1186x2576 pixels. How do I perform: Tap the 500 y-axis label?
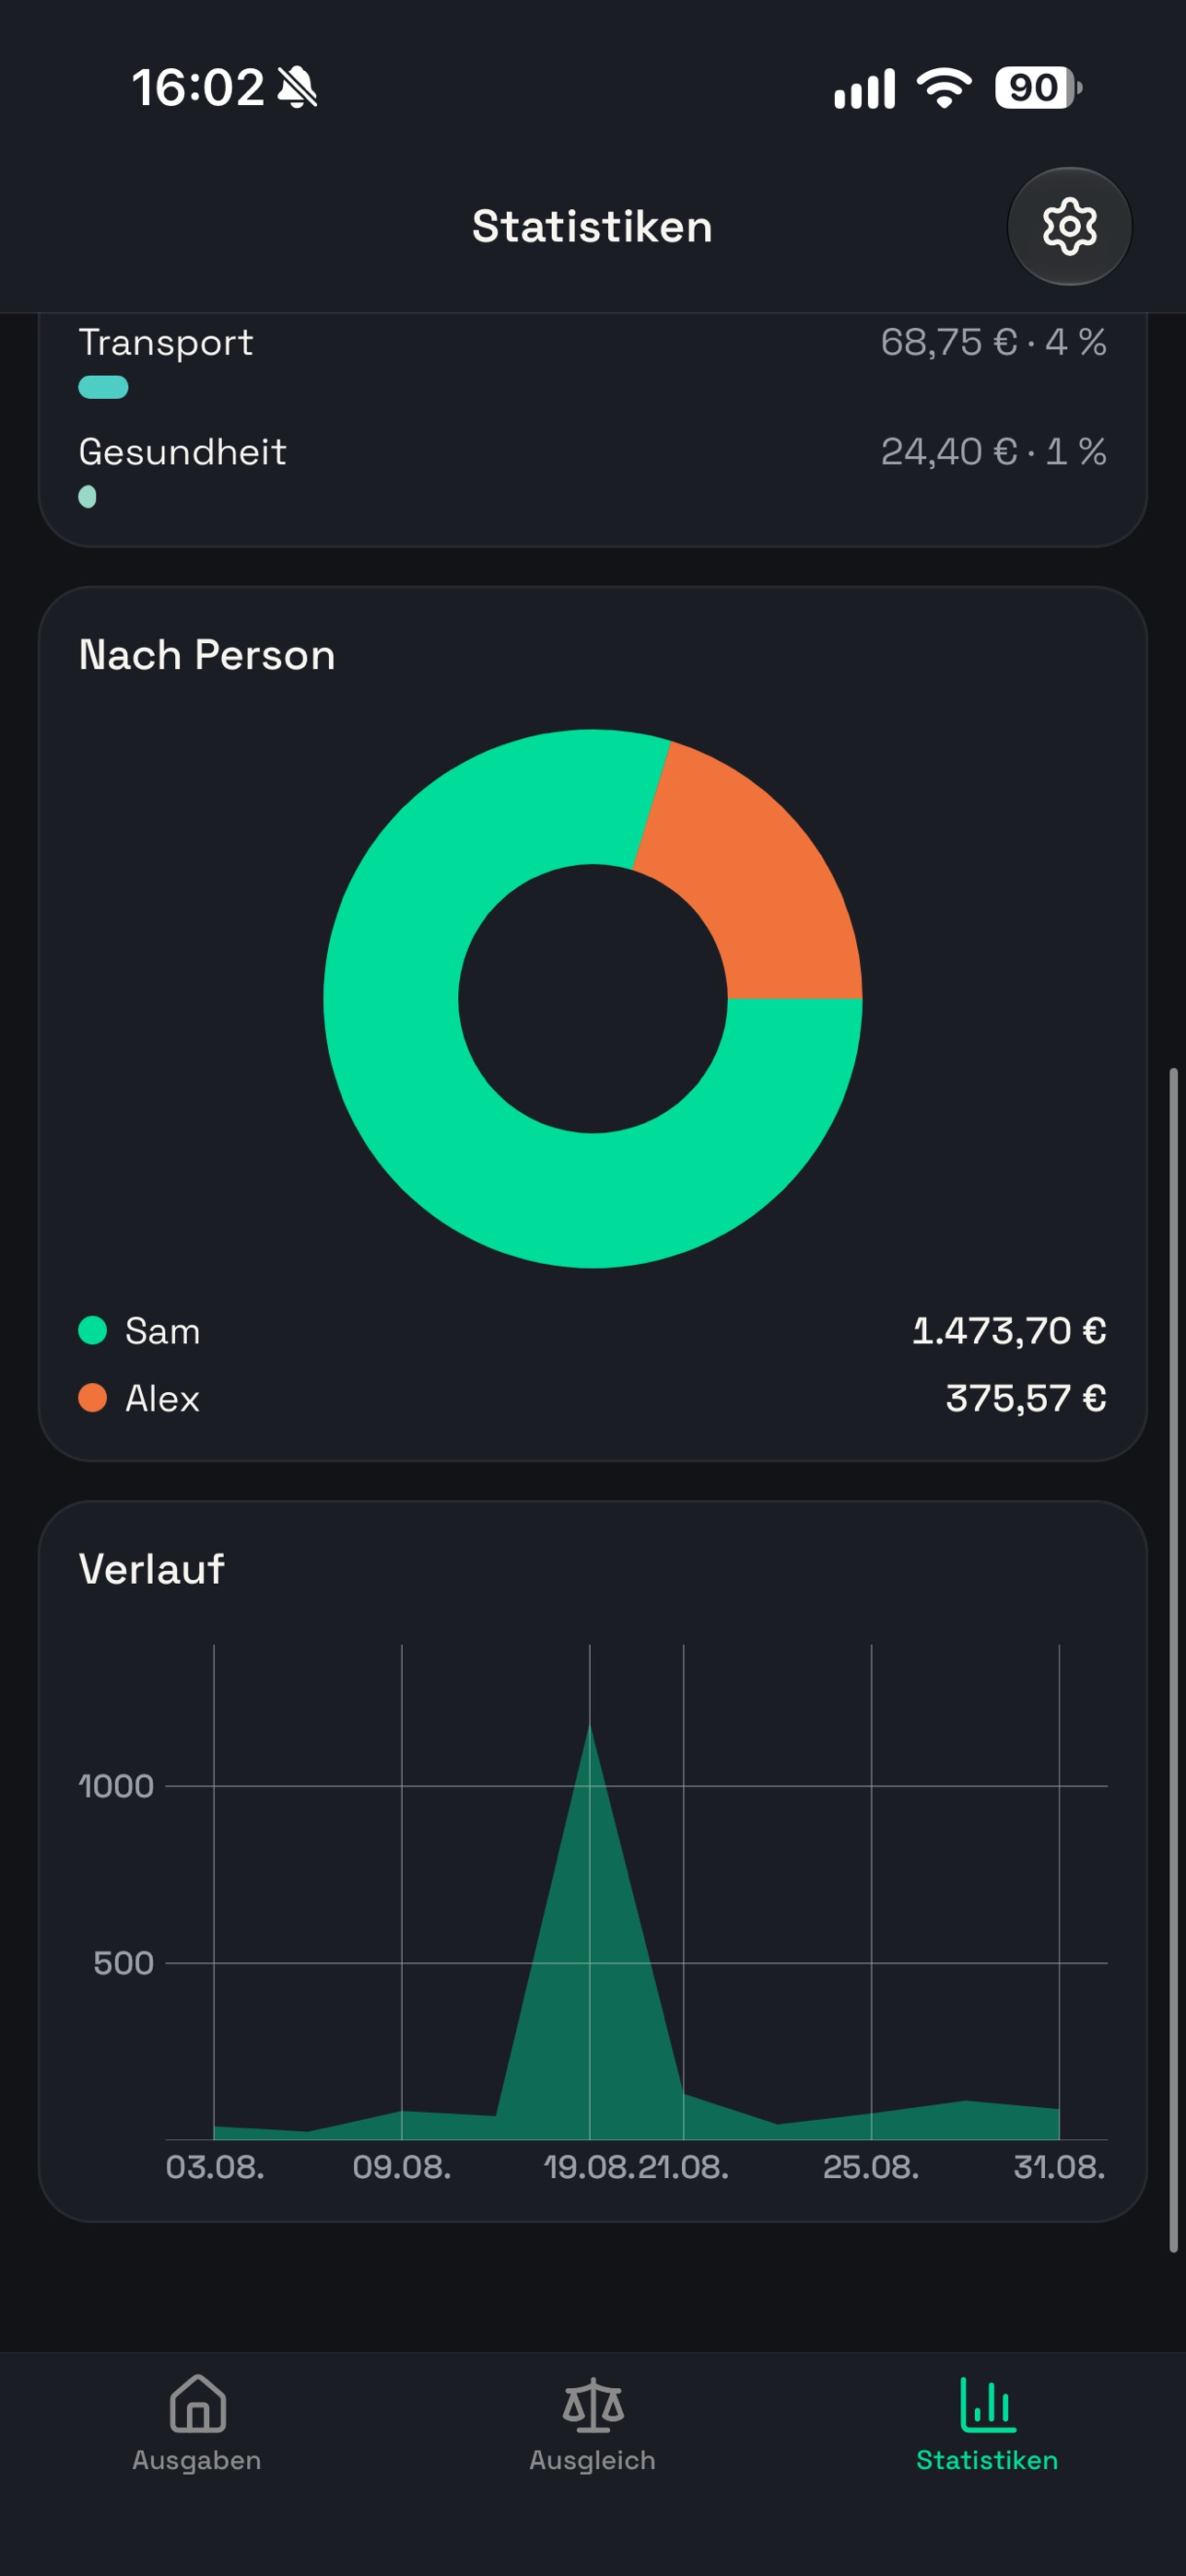coord(123,1963)
